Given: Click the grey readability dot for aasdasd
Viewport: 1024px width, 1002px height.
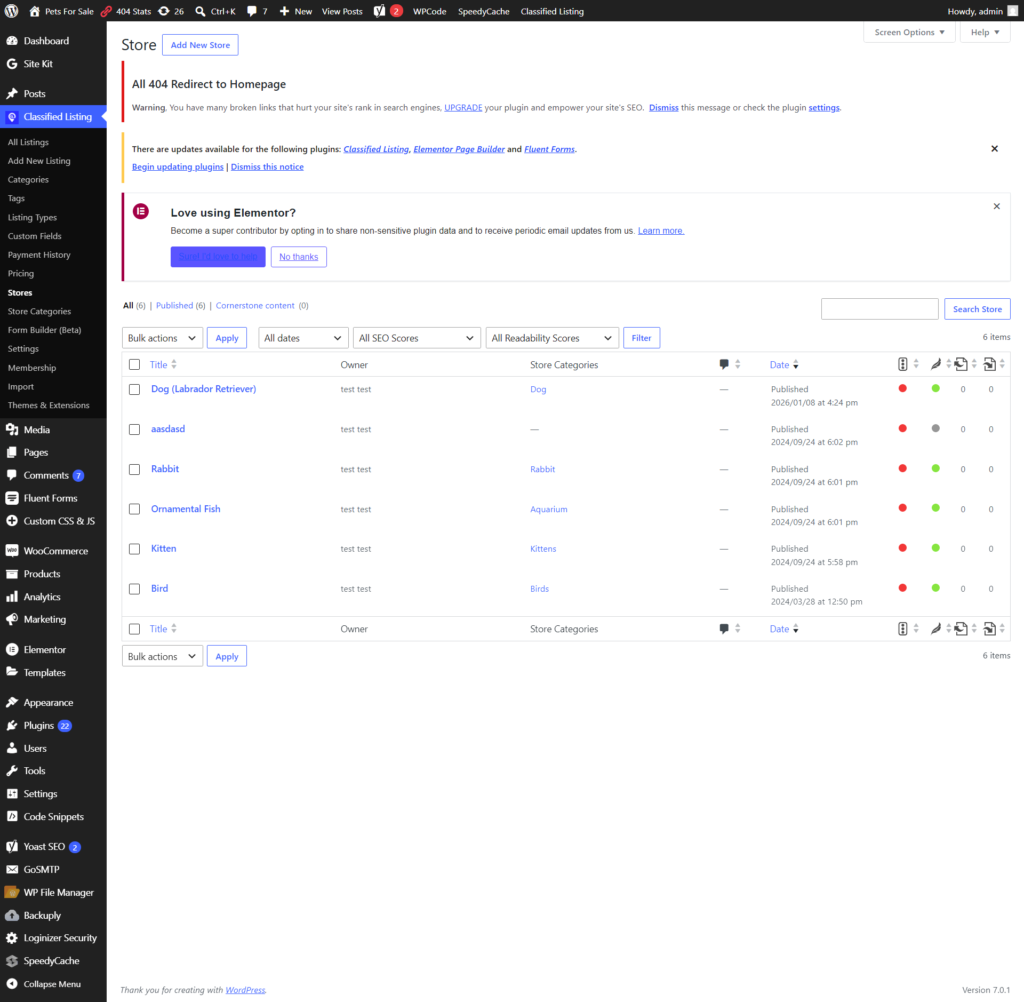Looking at the screenshot, I should [x=936, y=428].
